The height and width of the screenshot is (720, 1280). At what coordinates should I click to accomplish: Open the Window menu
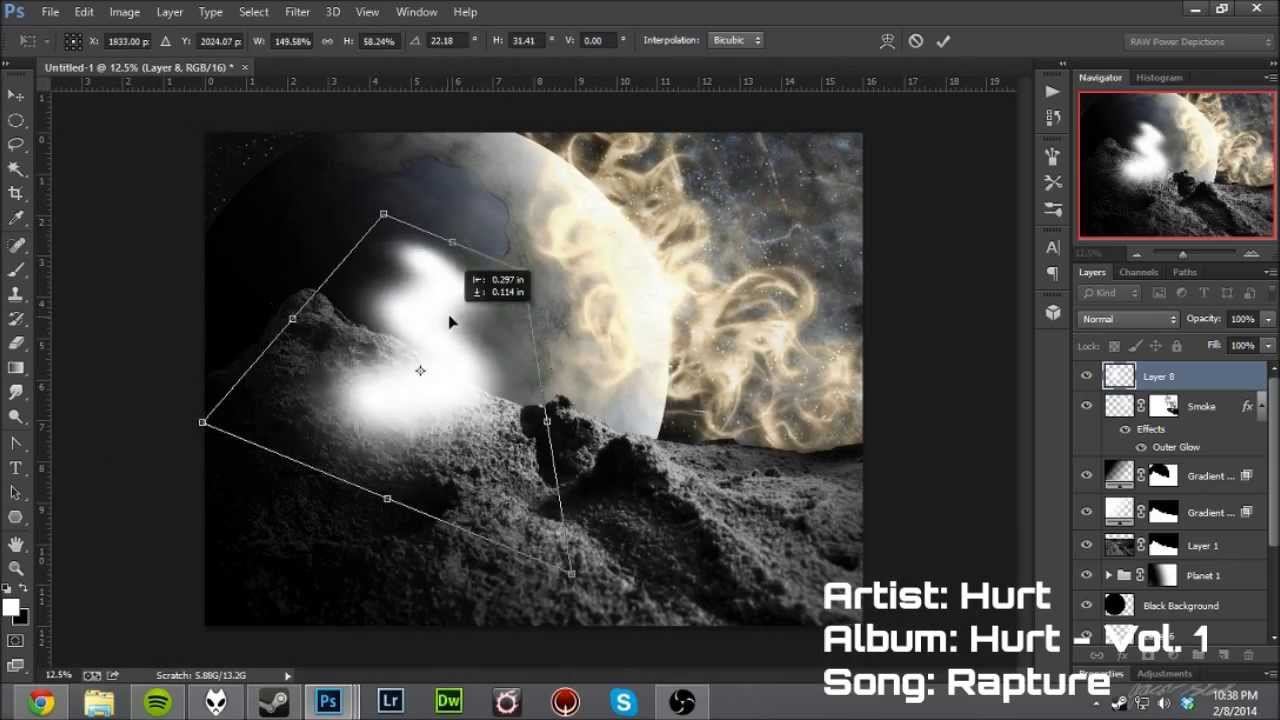pos(417,12)
